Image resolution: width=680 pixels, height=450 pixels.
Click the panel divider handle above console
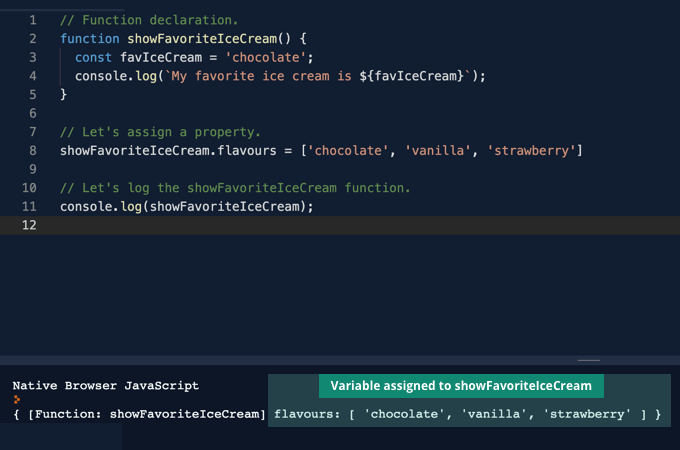(588, 360)
